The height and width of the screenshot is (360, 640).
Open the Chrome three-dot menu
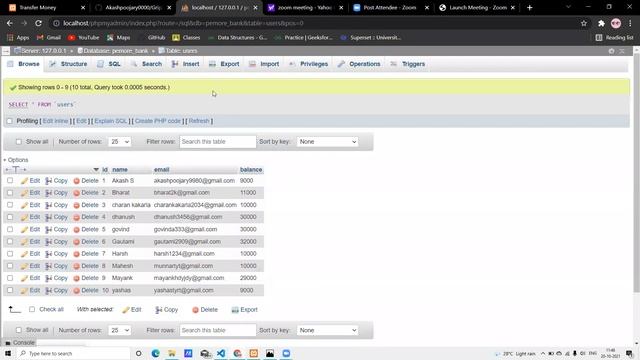630,23
